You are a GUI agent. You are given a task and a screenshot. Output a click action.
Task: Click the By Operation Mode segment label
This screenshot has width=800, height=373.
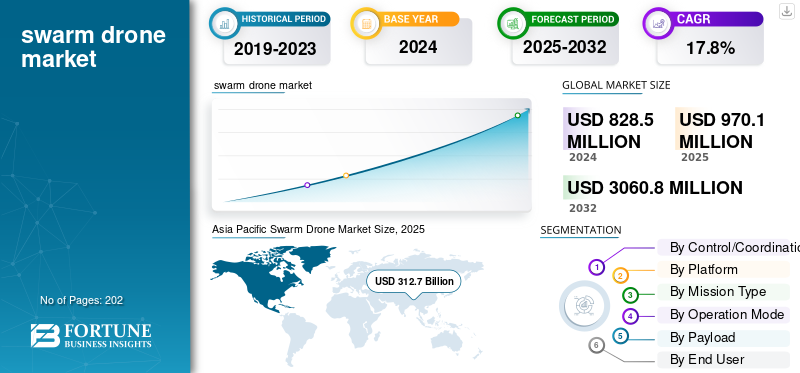(727, 314)
